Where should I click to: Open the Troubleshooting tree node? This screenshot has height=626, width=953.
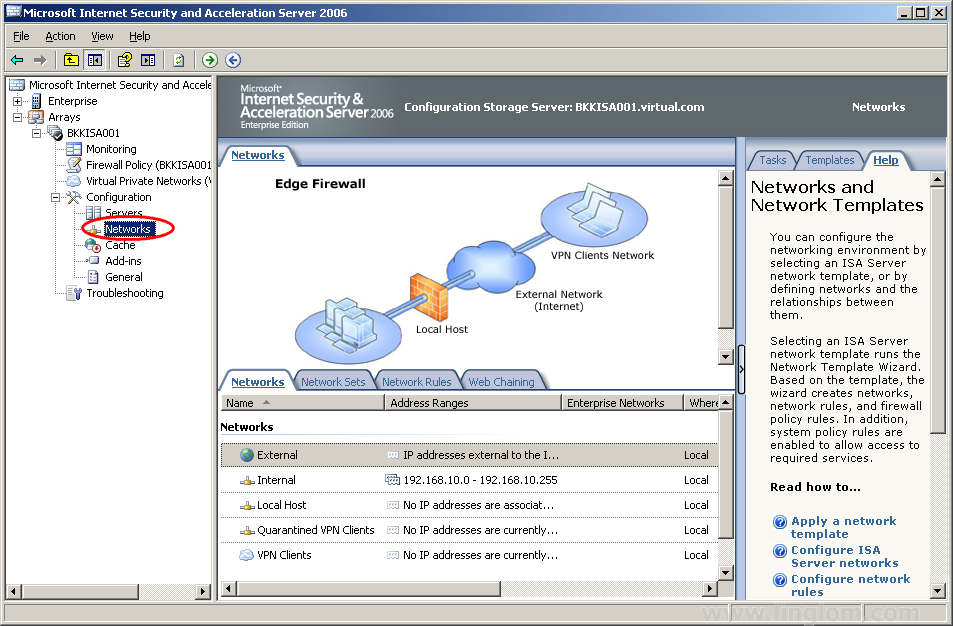(125, 293)
